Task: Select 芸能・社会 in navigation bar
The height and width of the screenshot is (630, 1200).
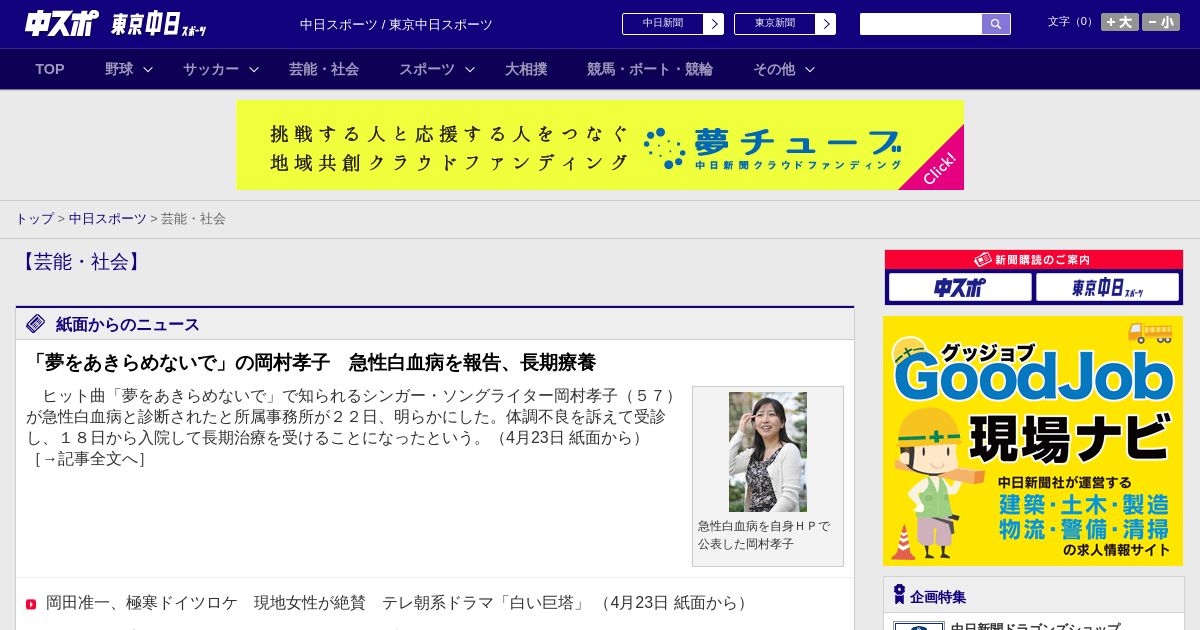Action: click(x=324, y=69)
